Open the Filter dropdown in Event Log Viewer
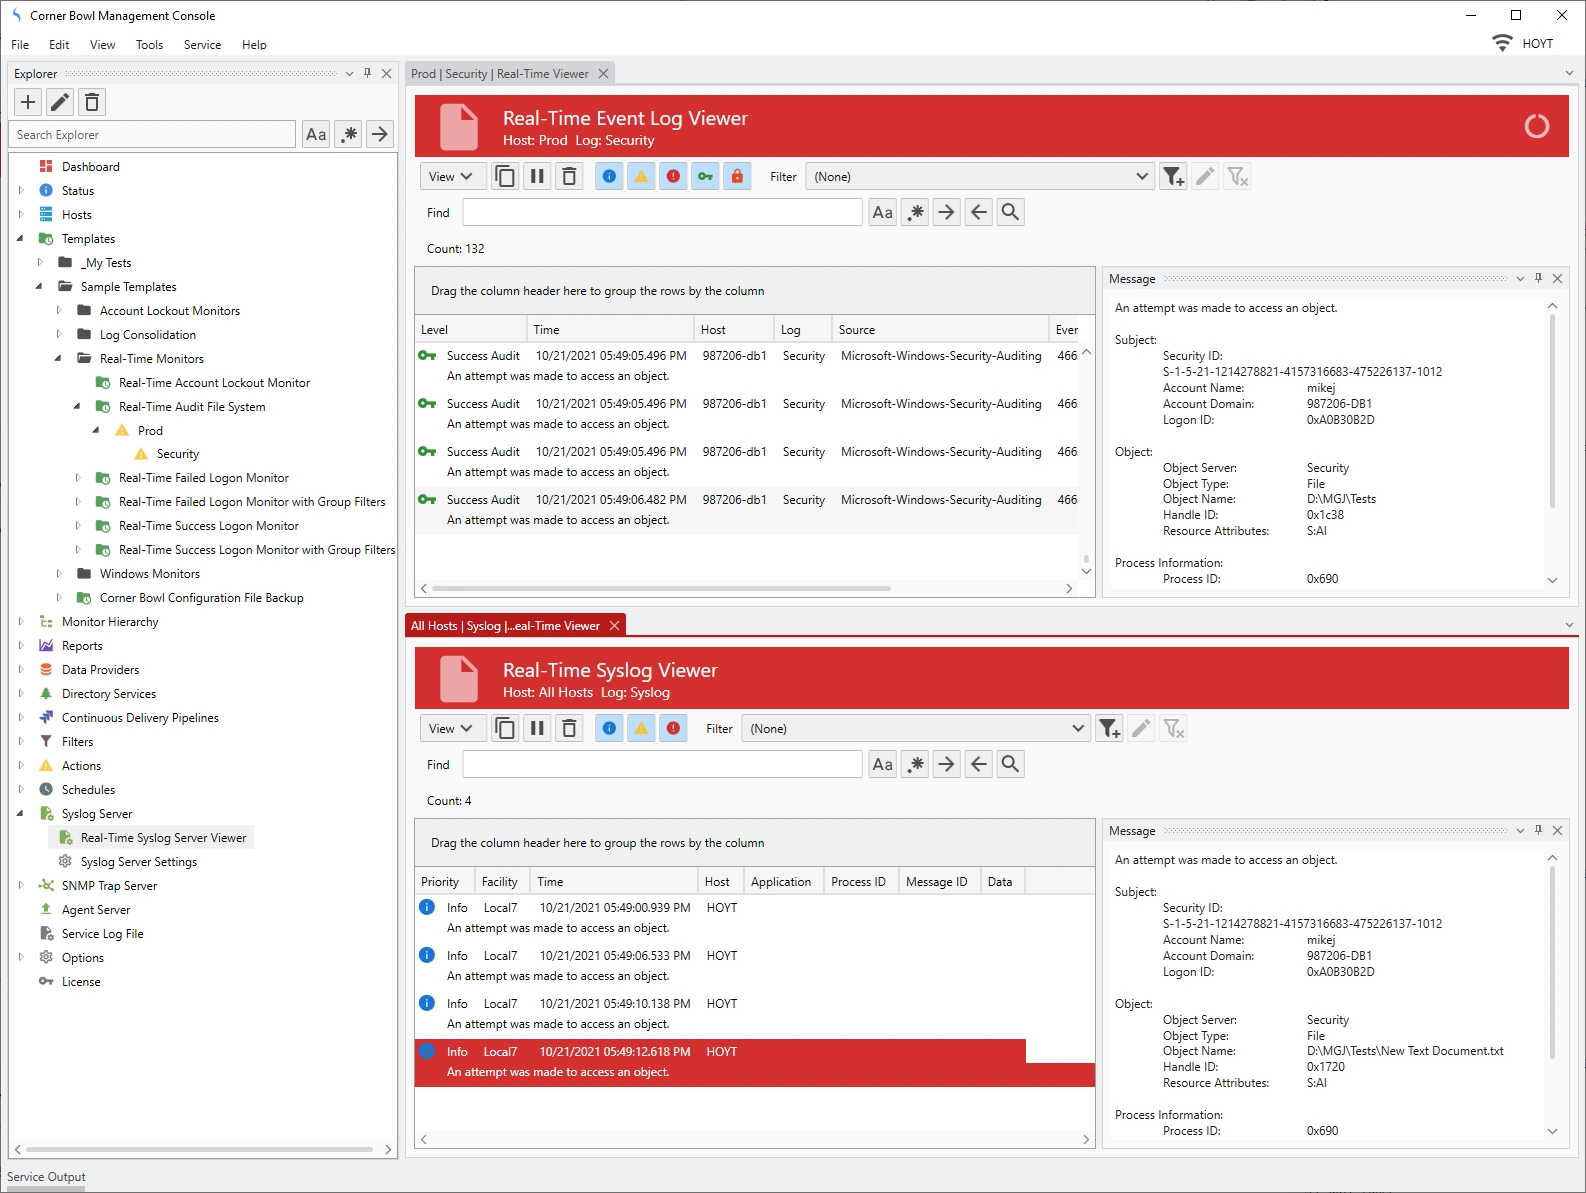 (1141, 177)
